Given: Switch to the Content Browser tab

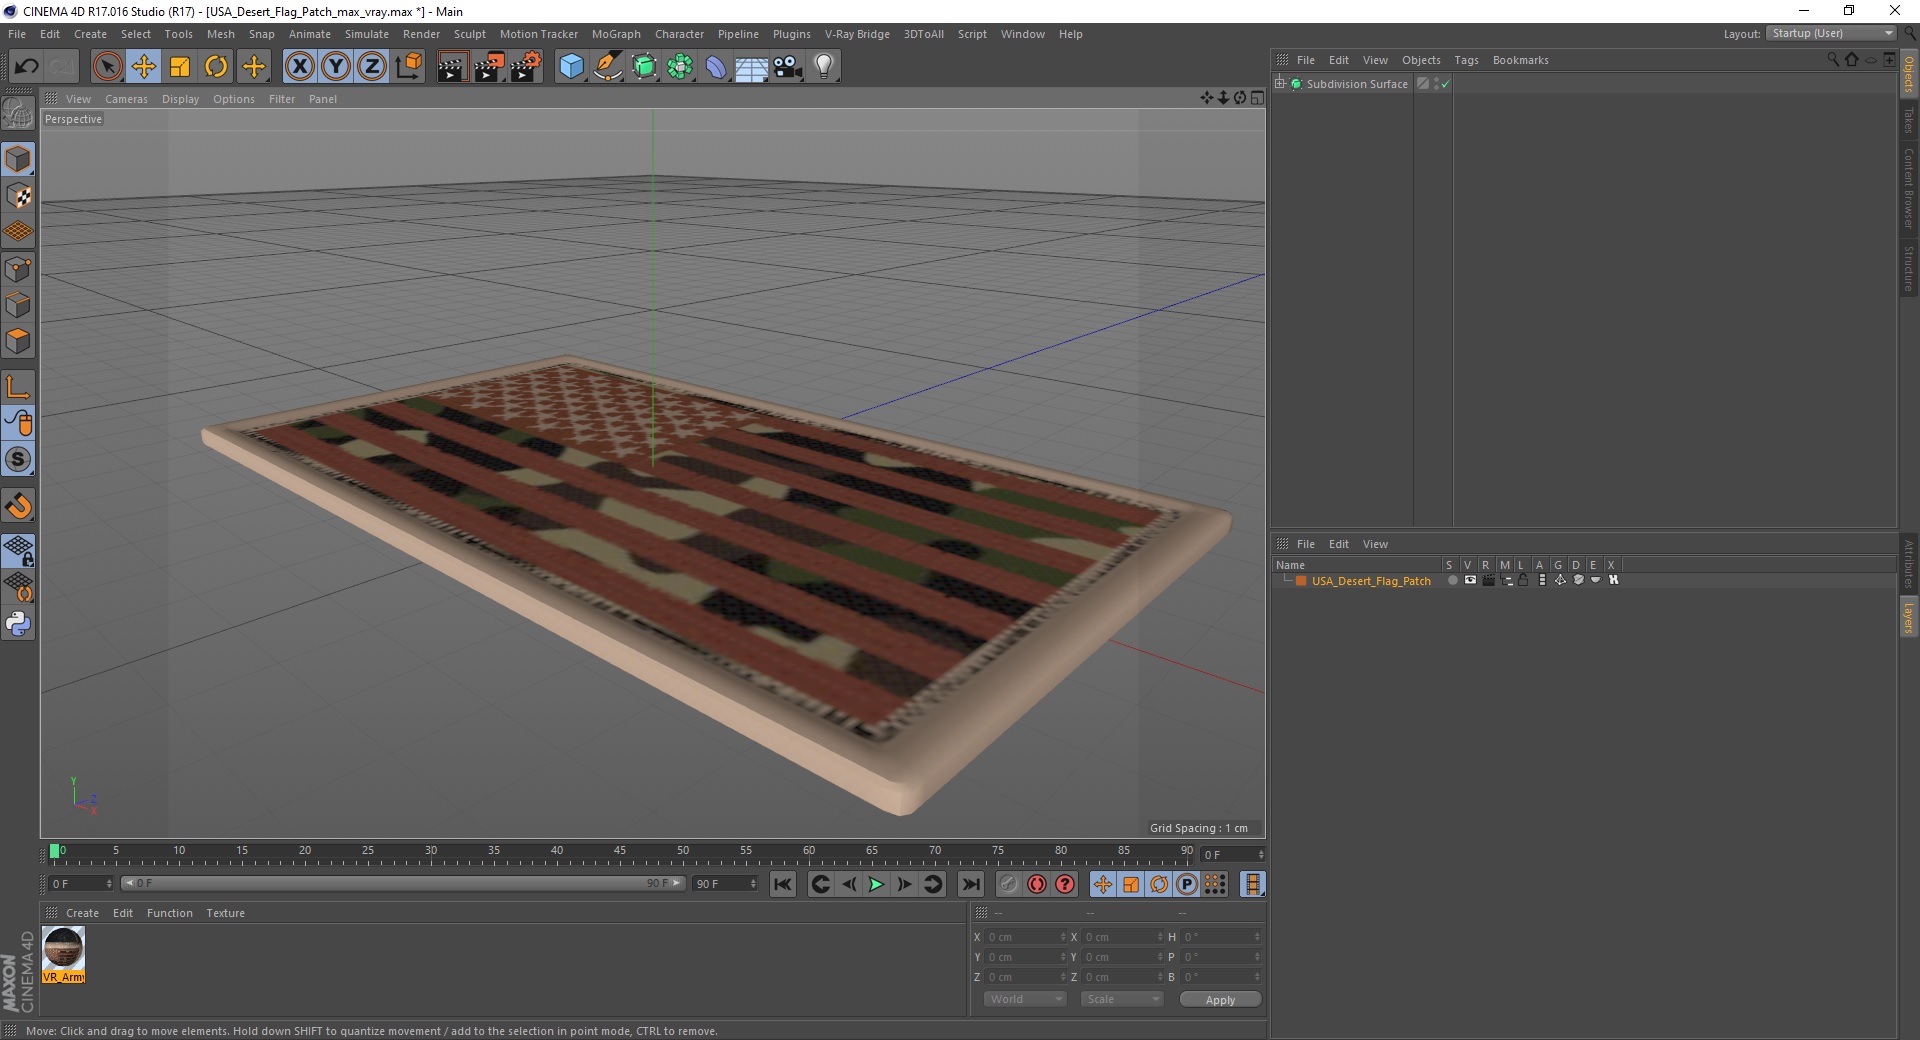Looking at the screenshot, I should pyautogui.click(x=1908, y=188).
